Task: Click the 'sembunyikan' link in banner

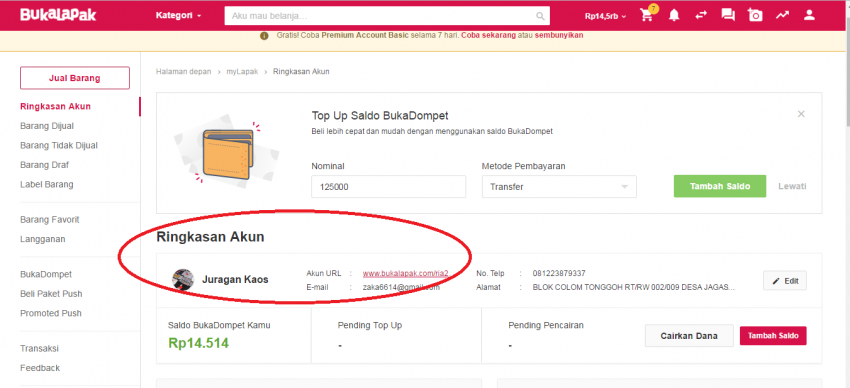Action: [x=559, y=35]
